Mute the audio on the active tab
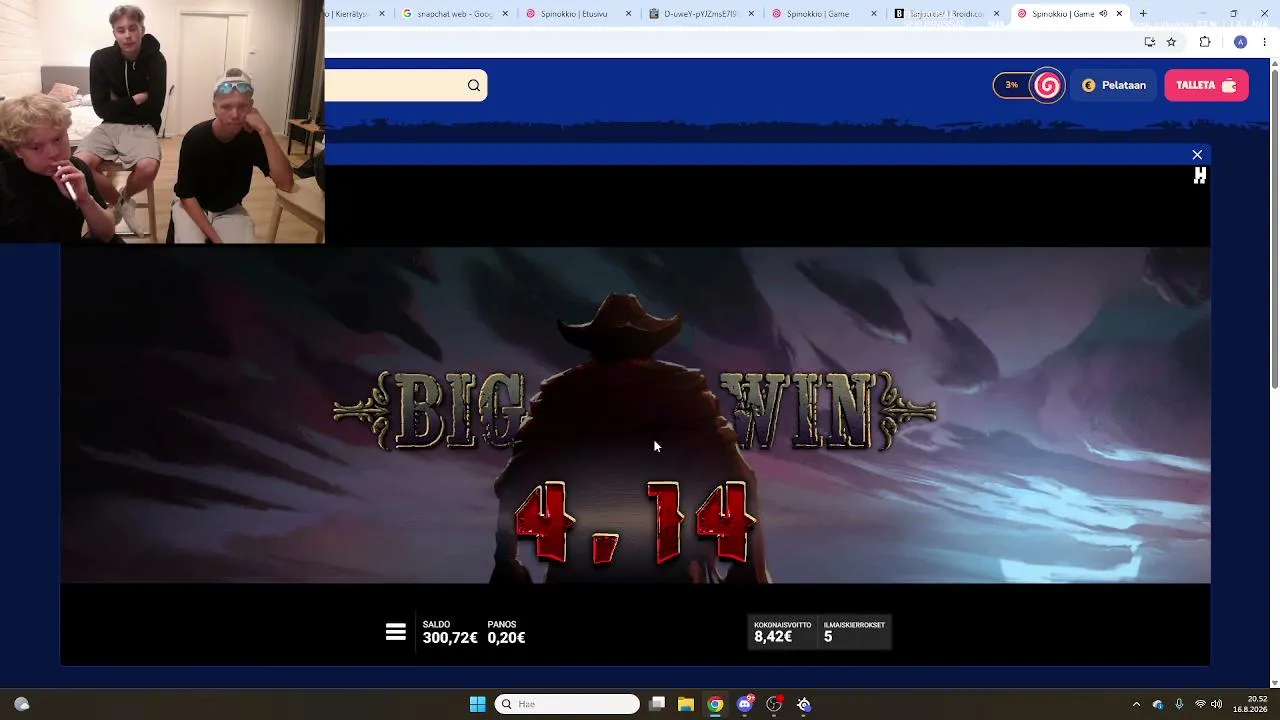This screenshot has width=1280, height=720. point(1103,14)
